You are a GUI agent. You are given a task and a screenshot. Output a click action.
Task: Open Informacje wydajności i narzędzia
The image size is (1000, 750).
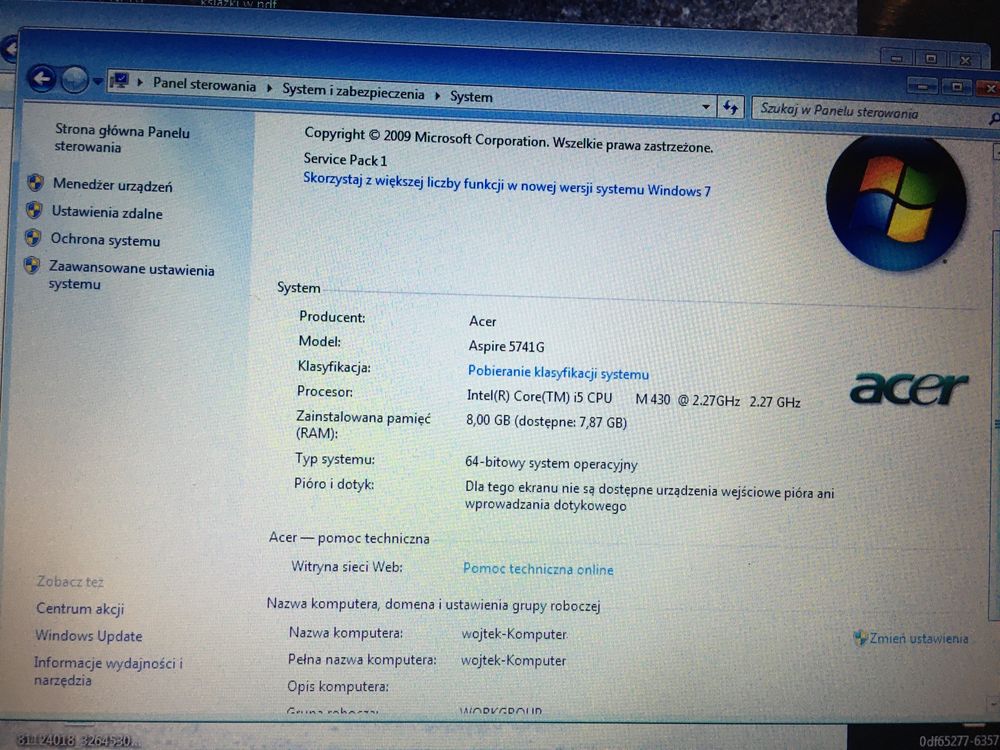click(x=108, y=671)
